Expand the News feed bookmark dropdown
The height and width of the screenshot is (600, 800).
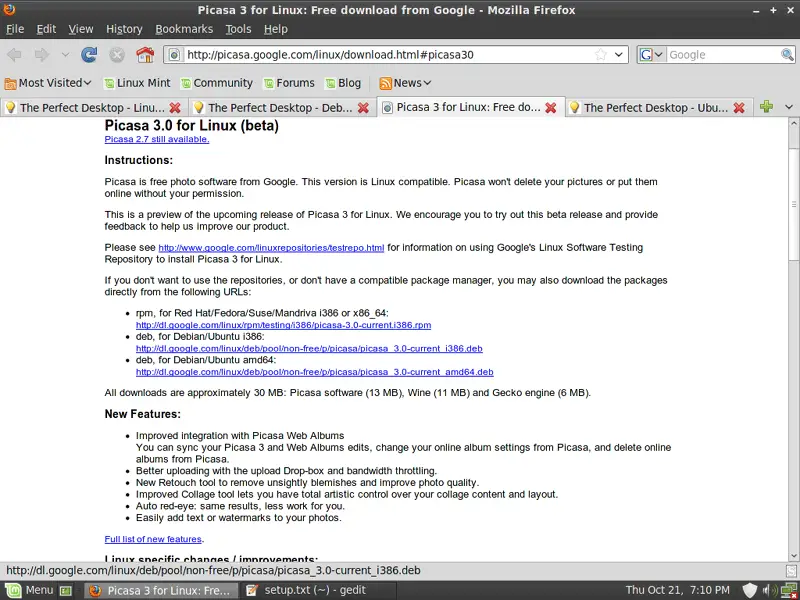(x=406, y=83)
